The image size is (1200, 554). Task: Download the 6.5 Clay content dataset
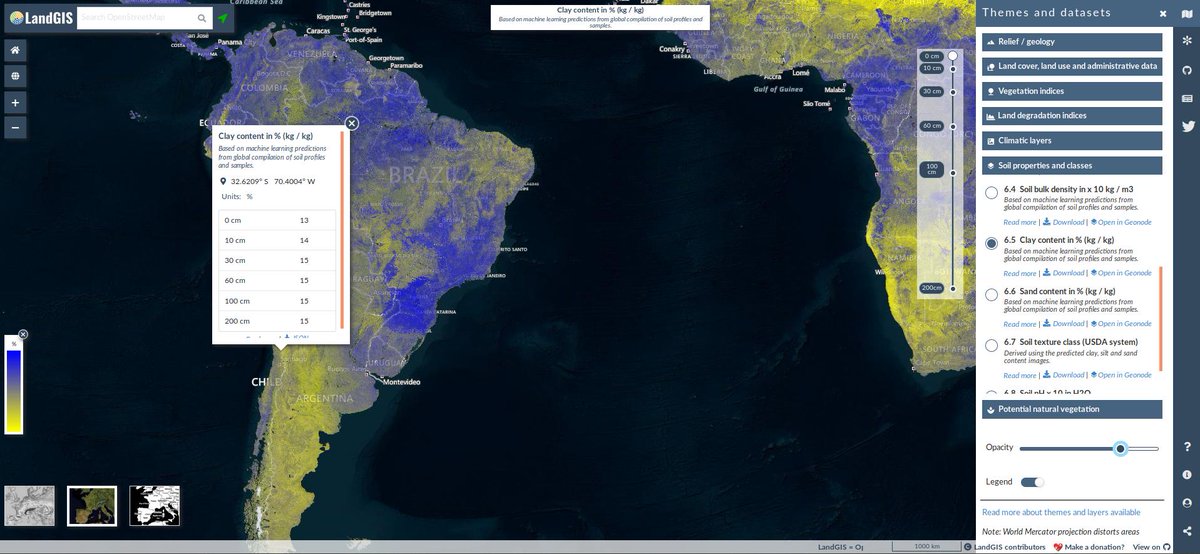pyautogui.click(x=1064, y=273)
